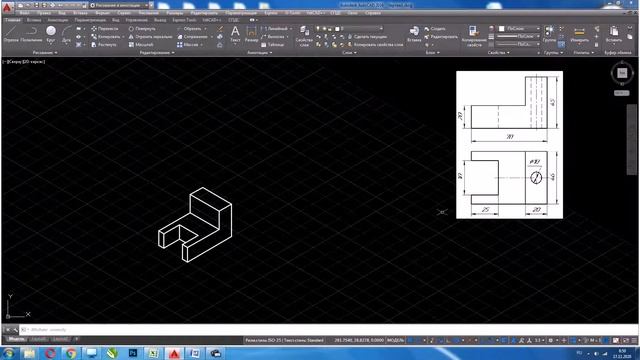Open the lineweight ПоСлою dropdown
This screenshot has height=360, width=640.
pyautogui.click(x=518, y=36)
